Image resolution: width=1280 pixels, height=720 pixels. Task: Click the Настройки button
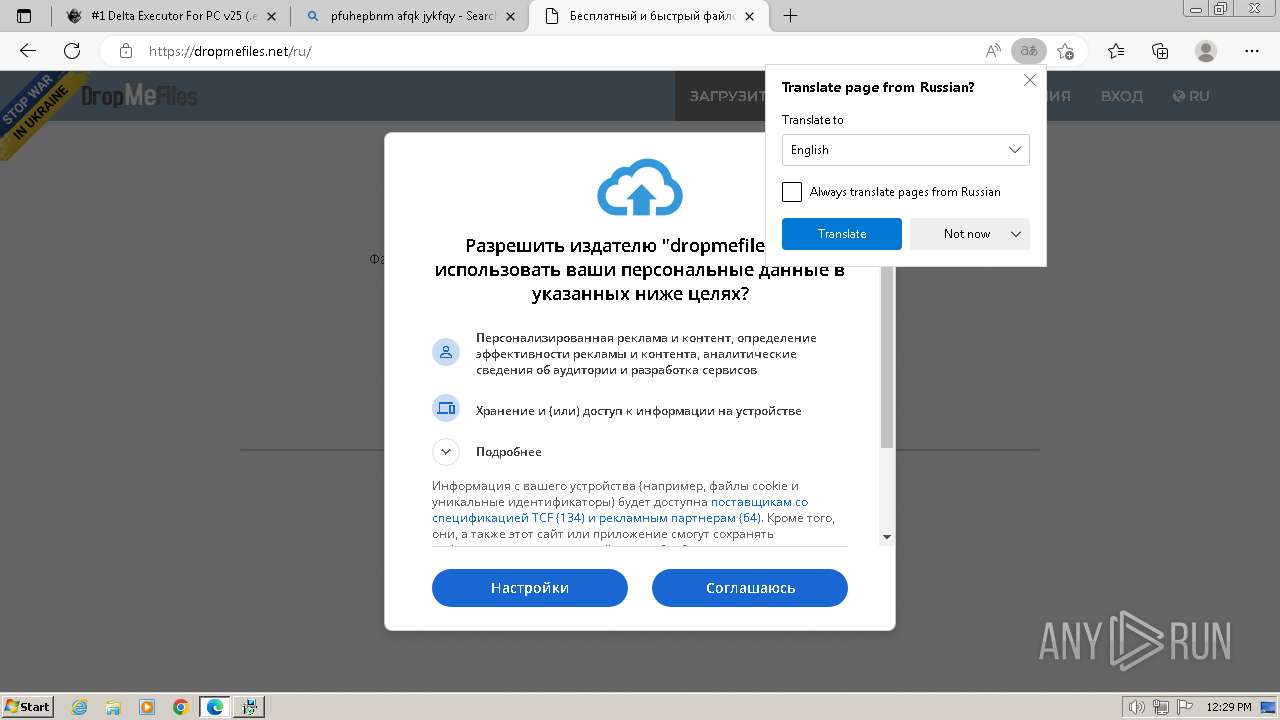coord(530,588)
